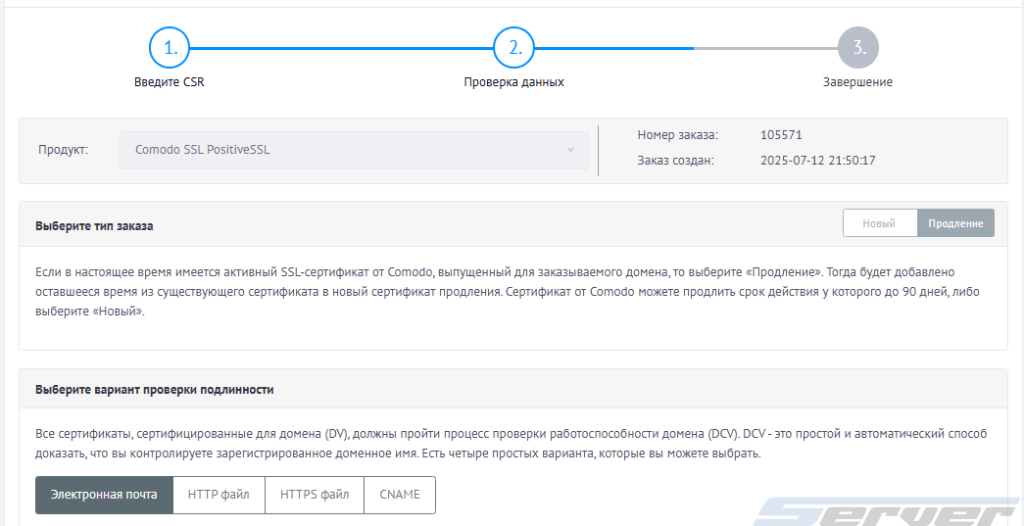Open the Comodo SSL PositiveSSL product dropdown
1024x526 pixels.
pyautogui.click(x=354, y=150)
